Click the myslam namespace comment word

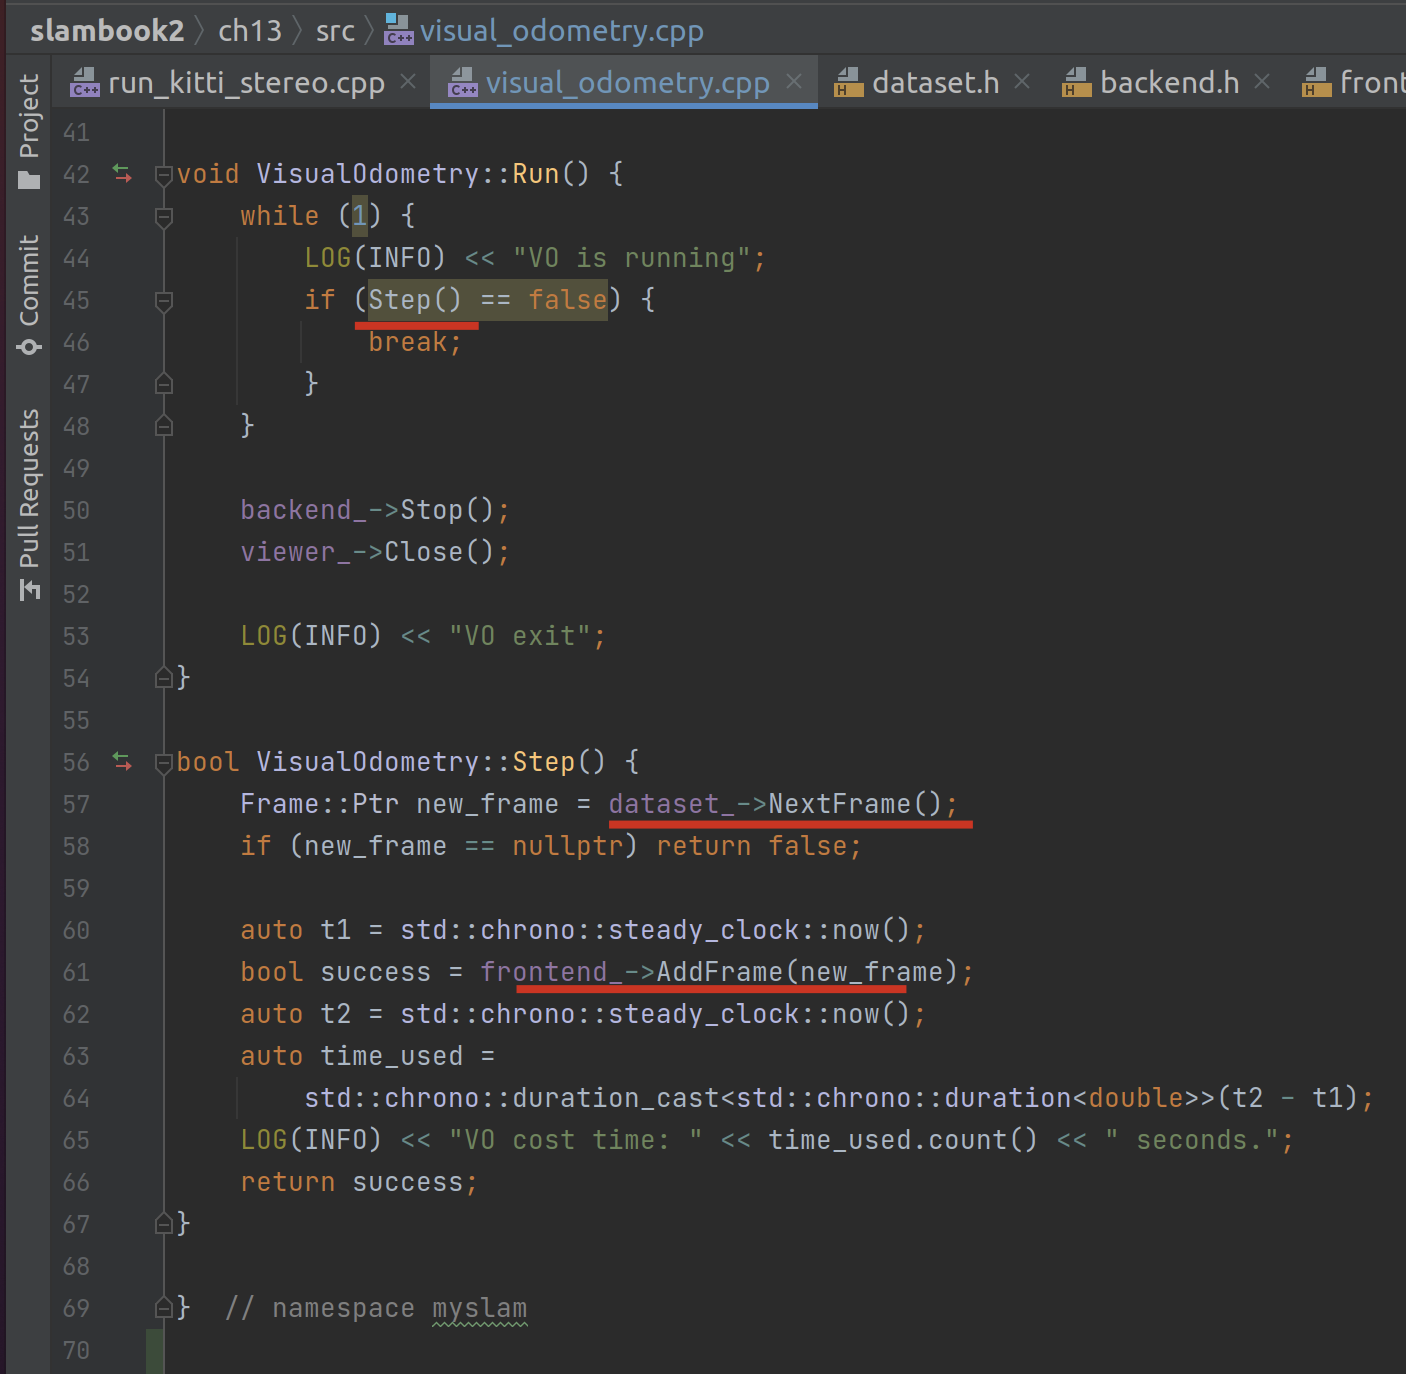click(479, 1308)
